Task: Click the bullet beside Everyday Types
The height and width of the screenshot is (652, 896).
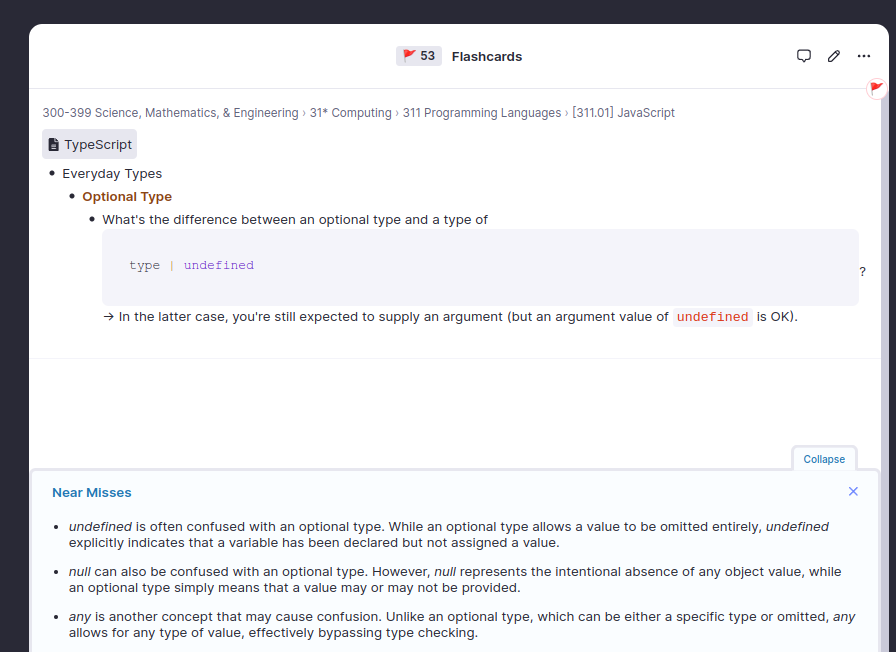Action: pyautogui.click(x=52, y=174)
